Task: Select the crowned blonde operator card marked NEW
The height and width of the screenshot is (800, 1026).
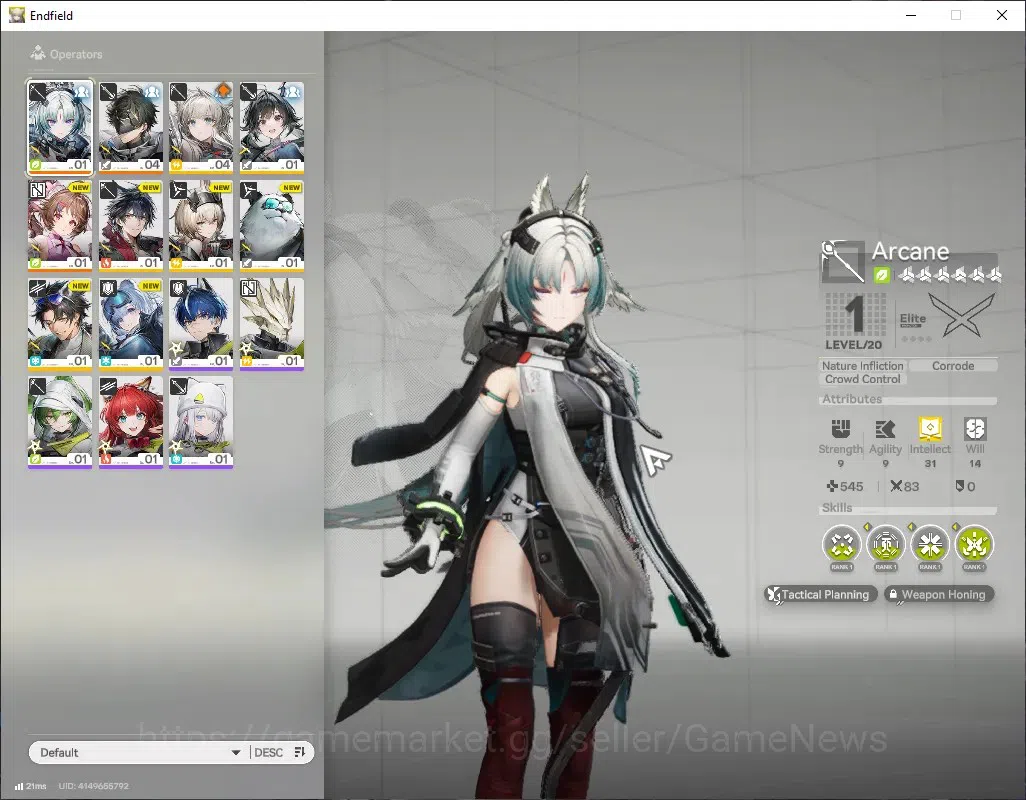Action: point(201,226)
